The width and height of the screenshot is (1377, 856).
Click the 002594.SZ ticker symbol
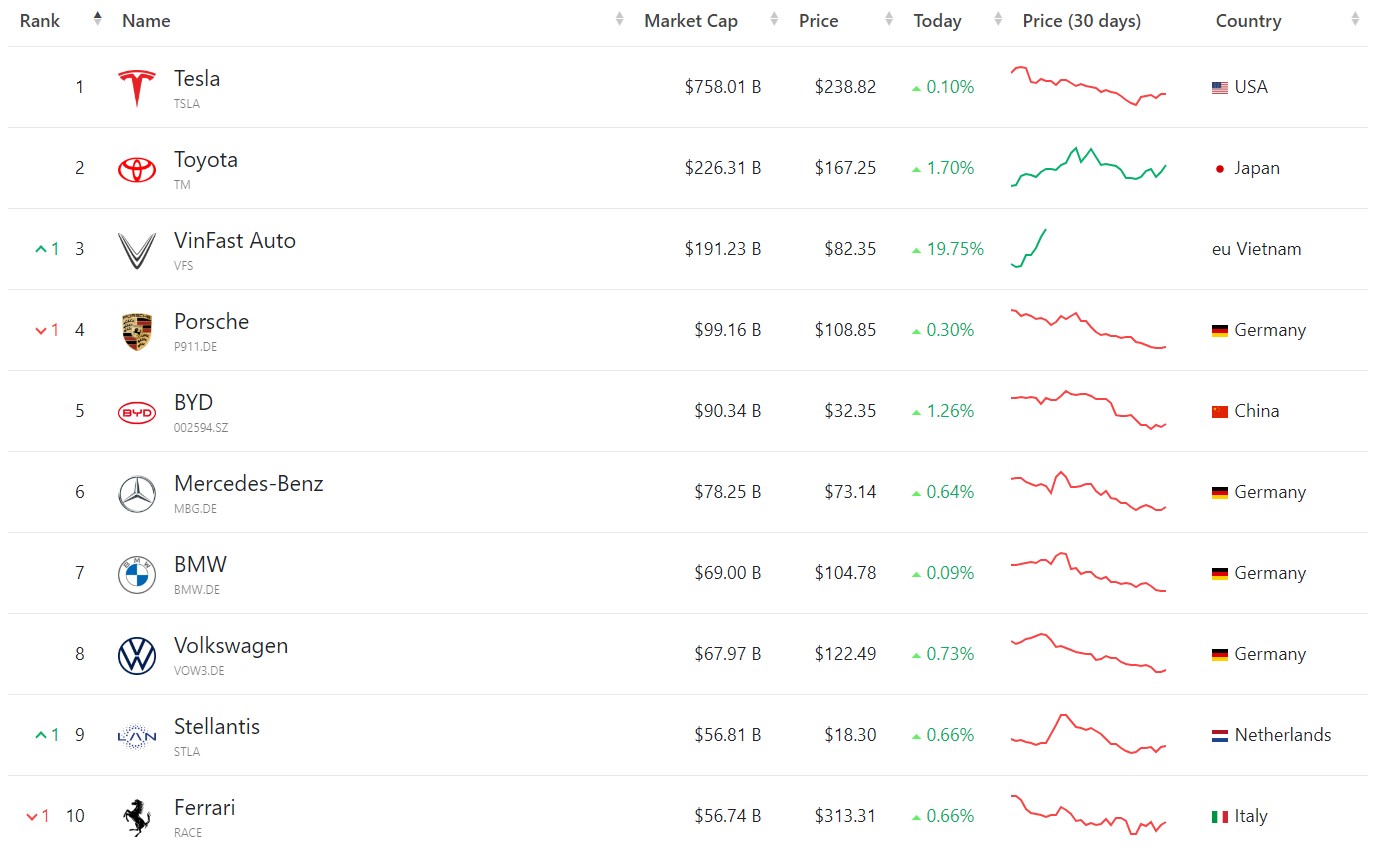coord(201,428)
